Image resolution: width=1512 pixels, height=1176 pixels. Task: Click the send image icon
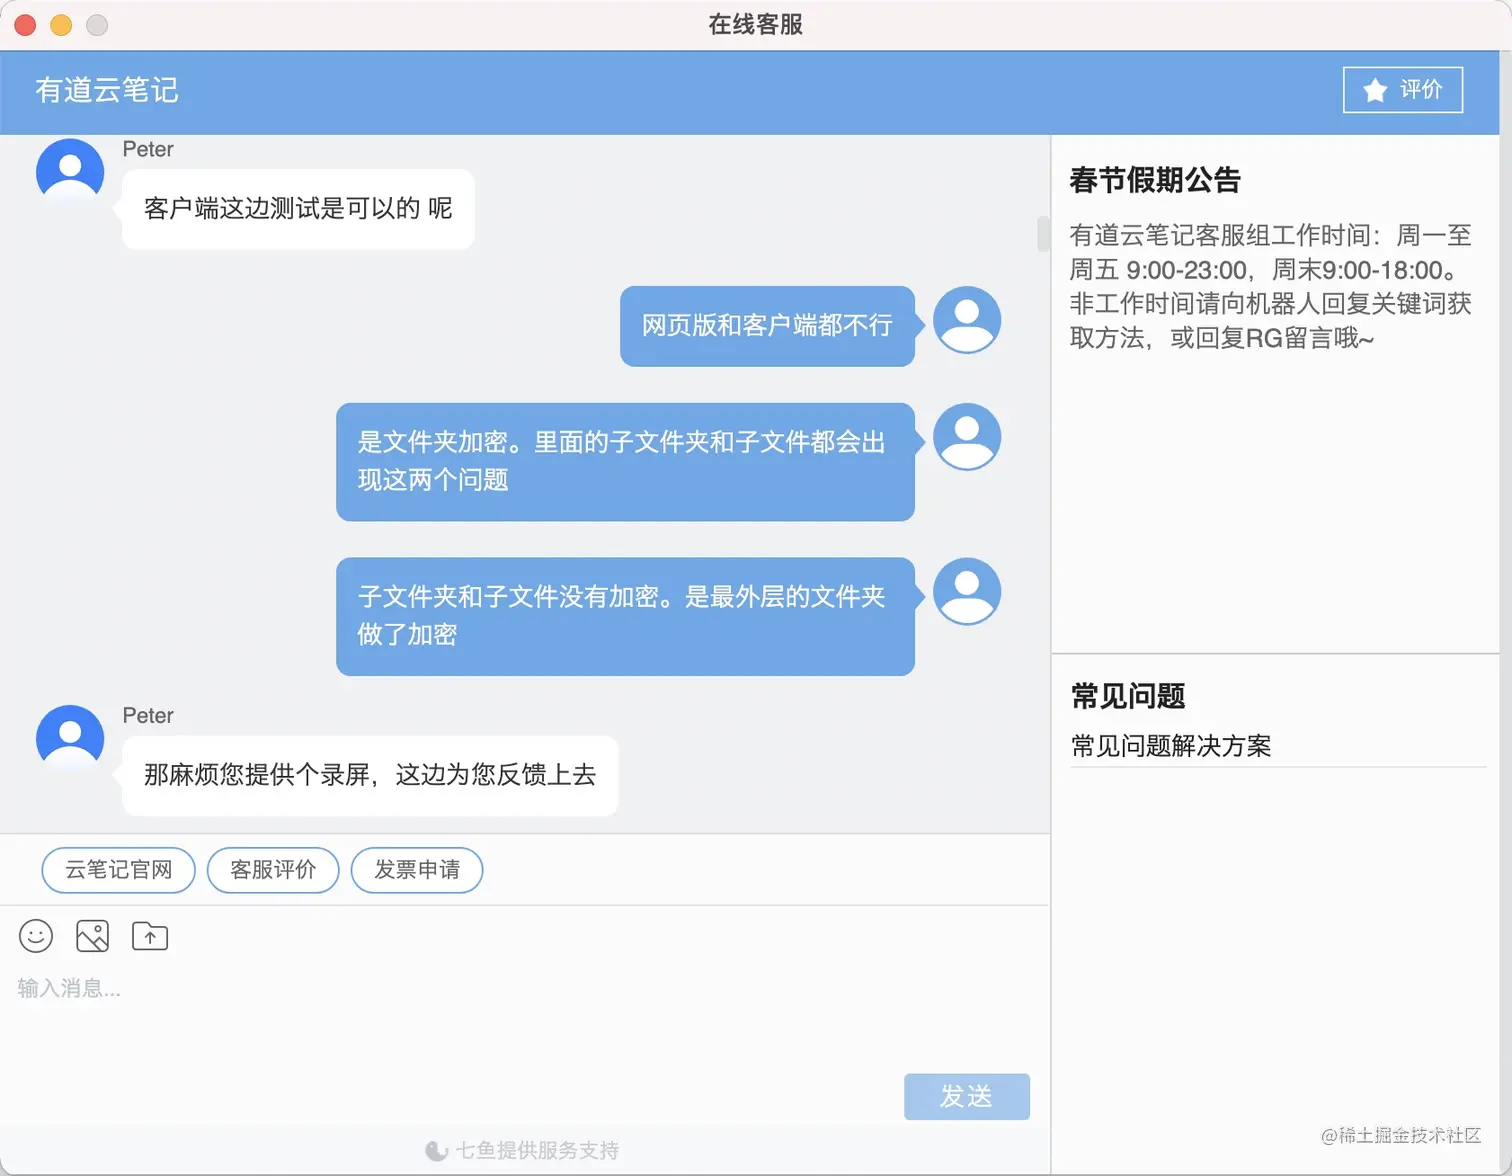(93, 936)
